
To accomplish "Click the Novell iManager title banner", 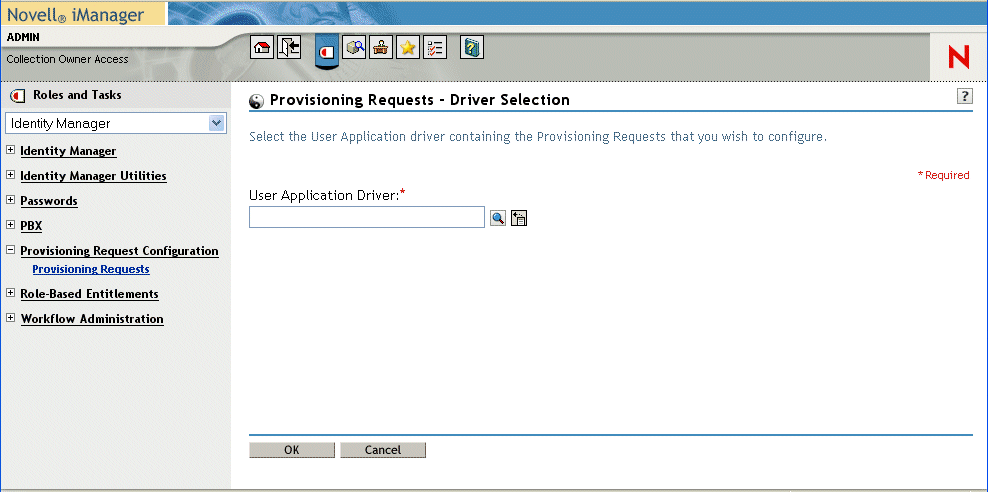I will click(83, 13).
